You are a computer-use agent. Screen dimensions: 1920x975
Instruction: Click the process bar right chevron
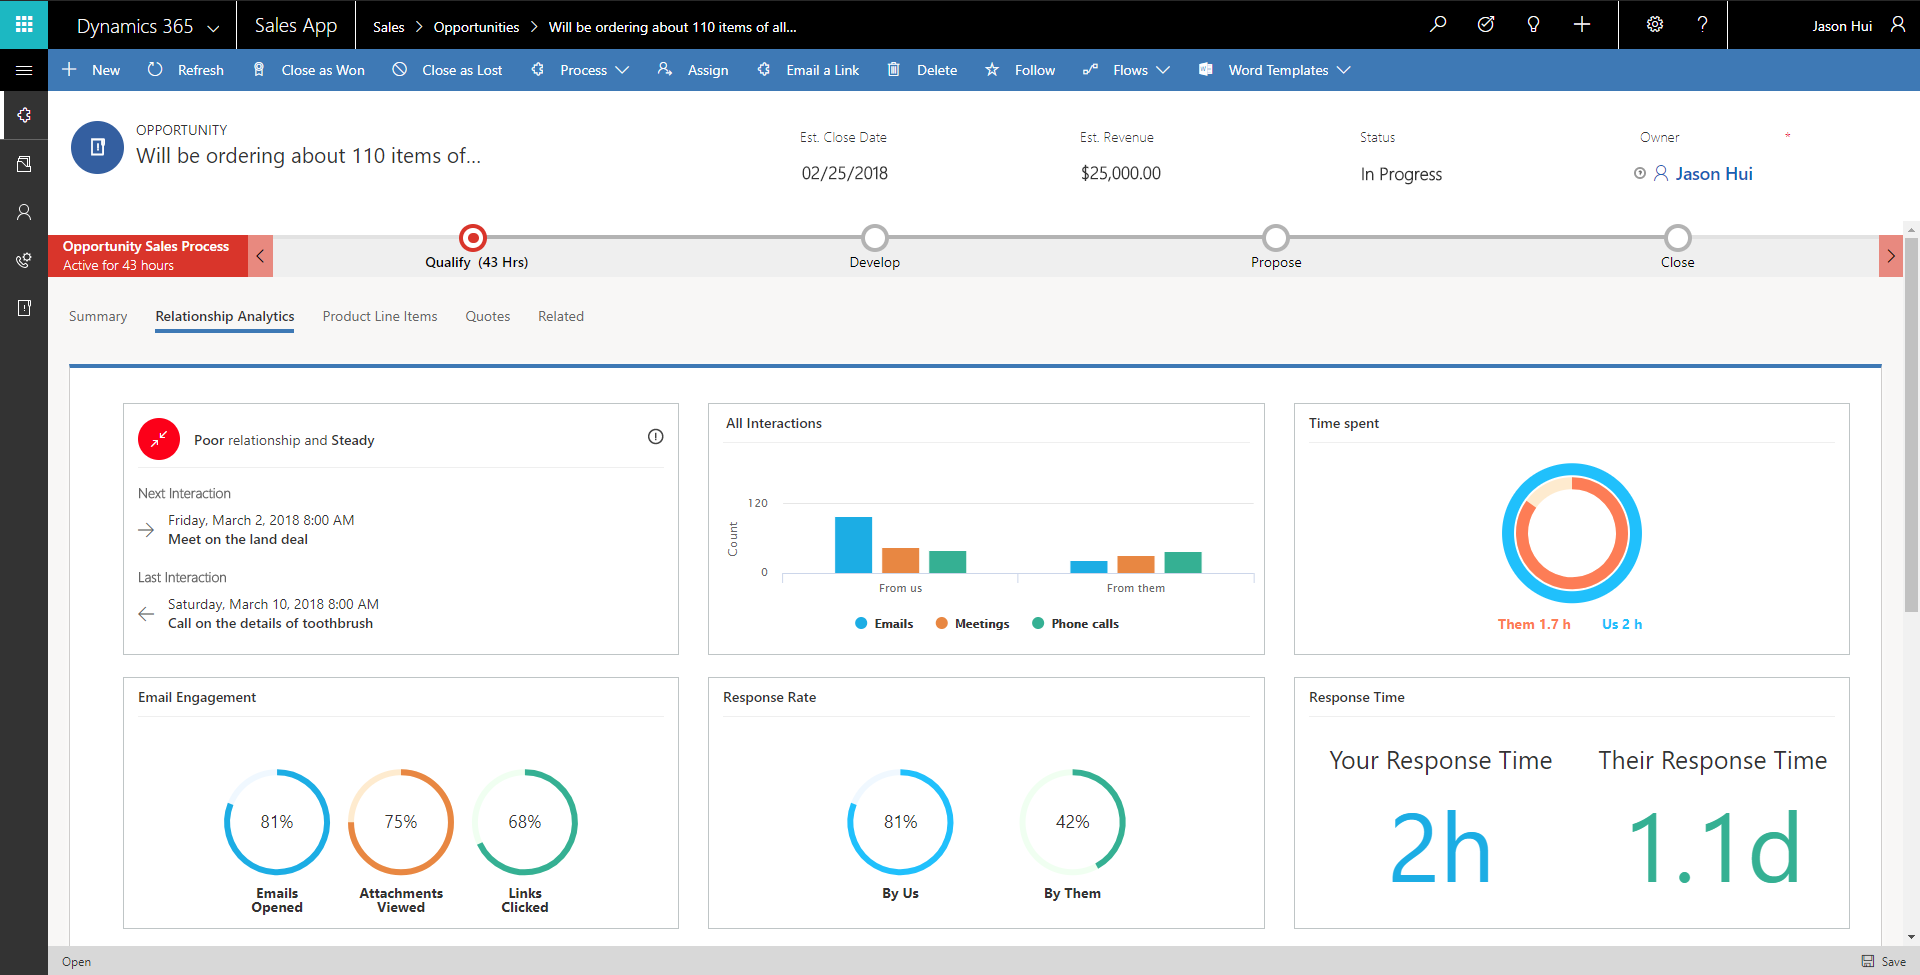pyautogui.click(x=1891, y=256)
